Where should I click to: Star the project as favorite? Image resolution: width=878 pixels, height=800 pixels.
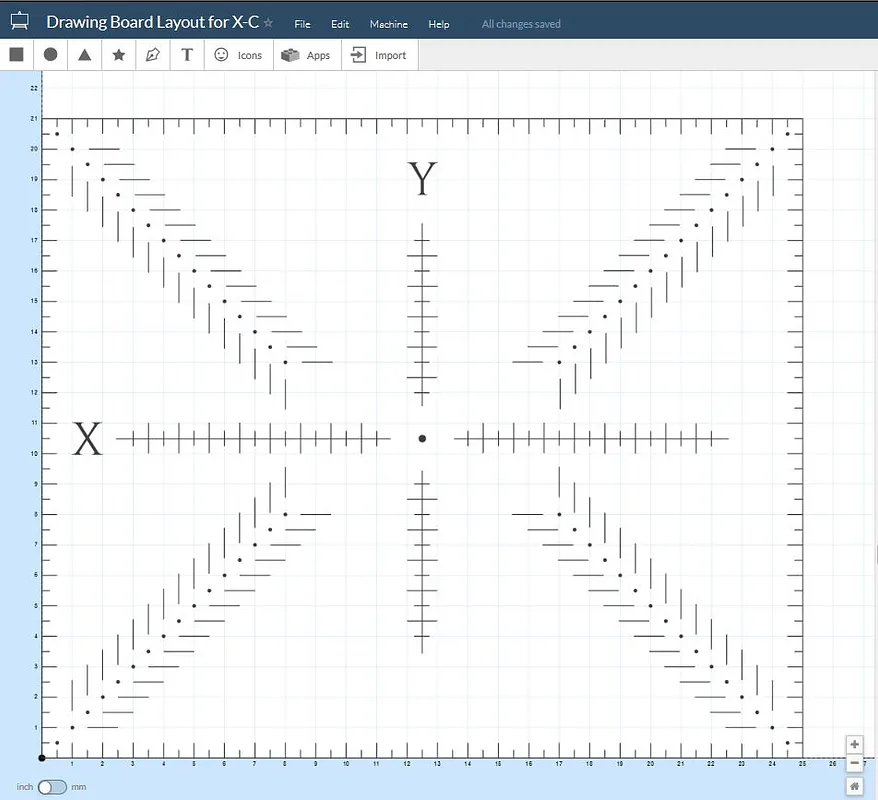point(268,23)
